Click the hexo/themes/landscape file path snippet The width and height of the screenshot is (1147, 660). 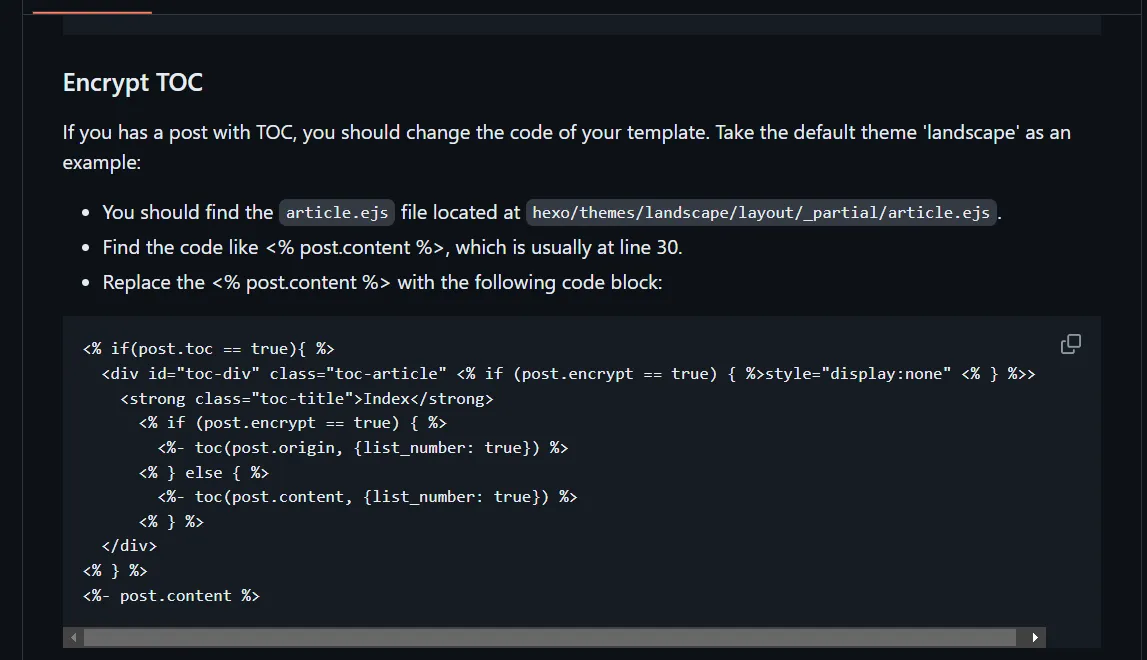(x=761, y=213)
